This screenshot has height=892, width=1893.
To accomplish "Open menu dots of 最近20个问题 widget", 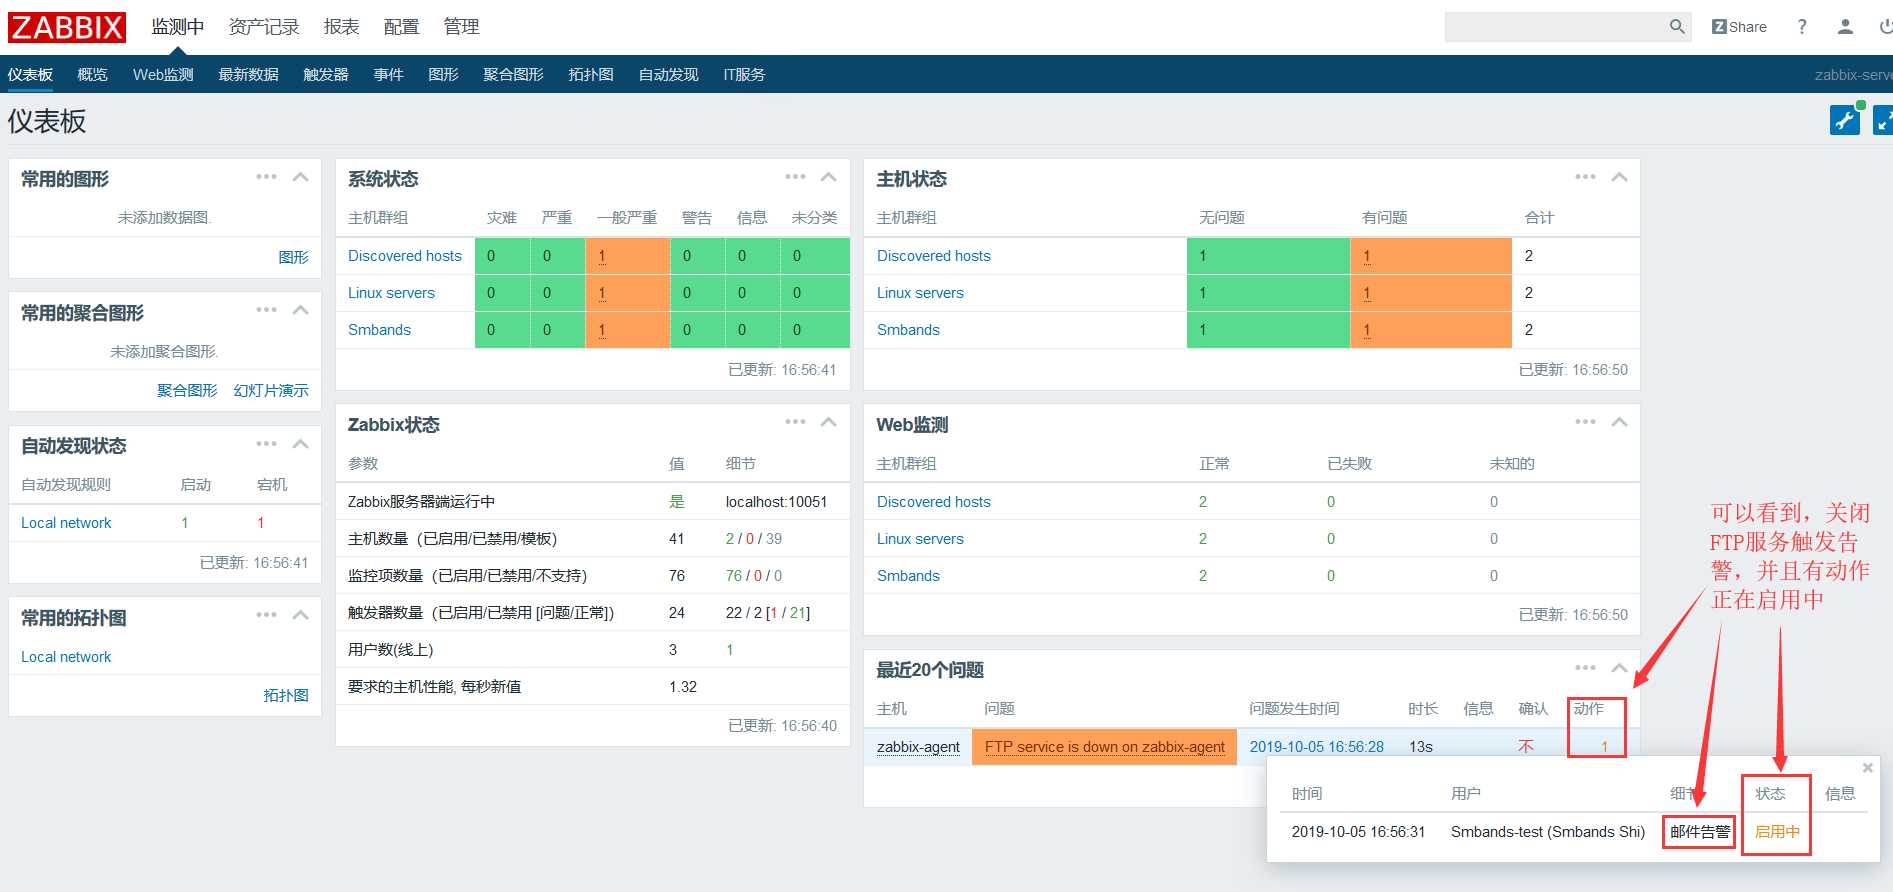I will (1585, 668).
